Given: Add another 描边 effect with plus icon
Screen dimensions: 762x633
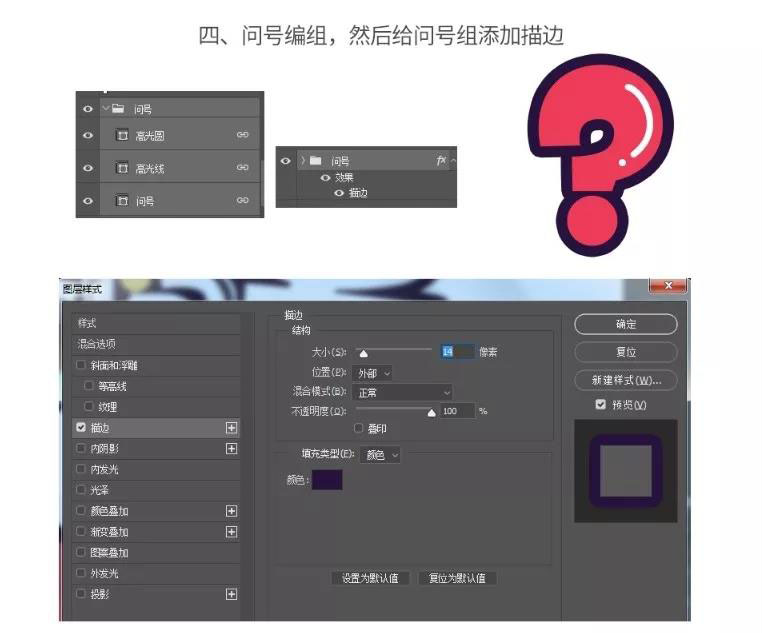Looking at the screenshot, I should pos(231,428).
